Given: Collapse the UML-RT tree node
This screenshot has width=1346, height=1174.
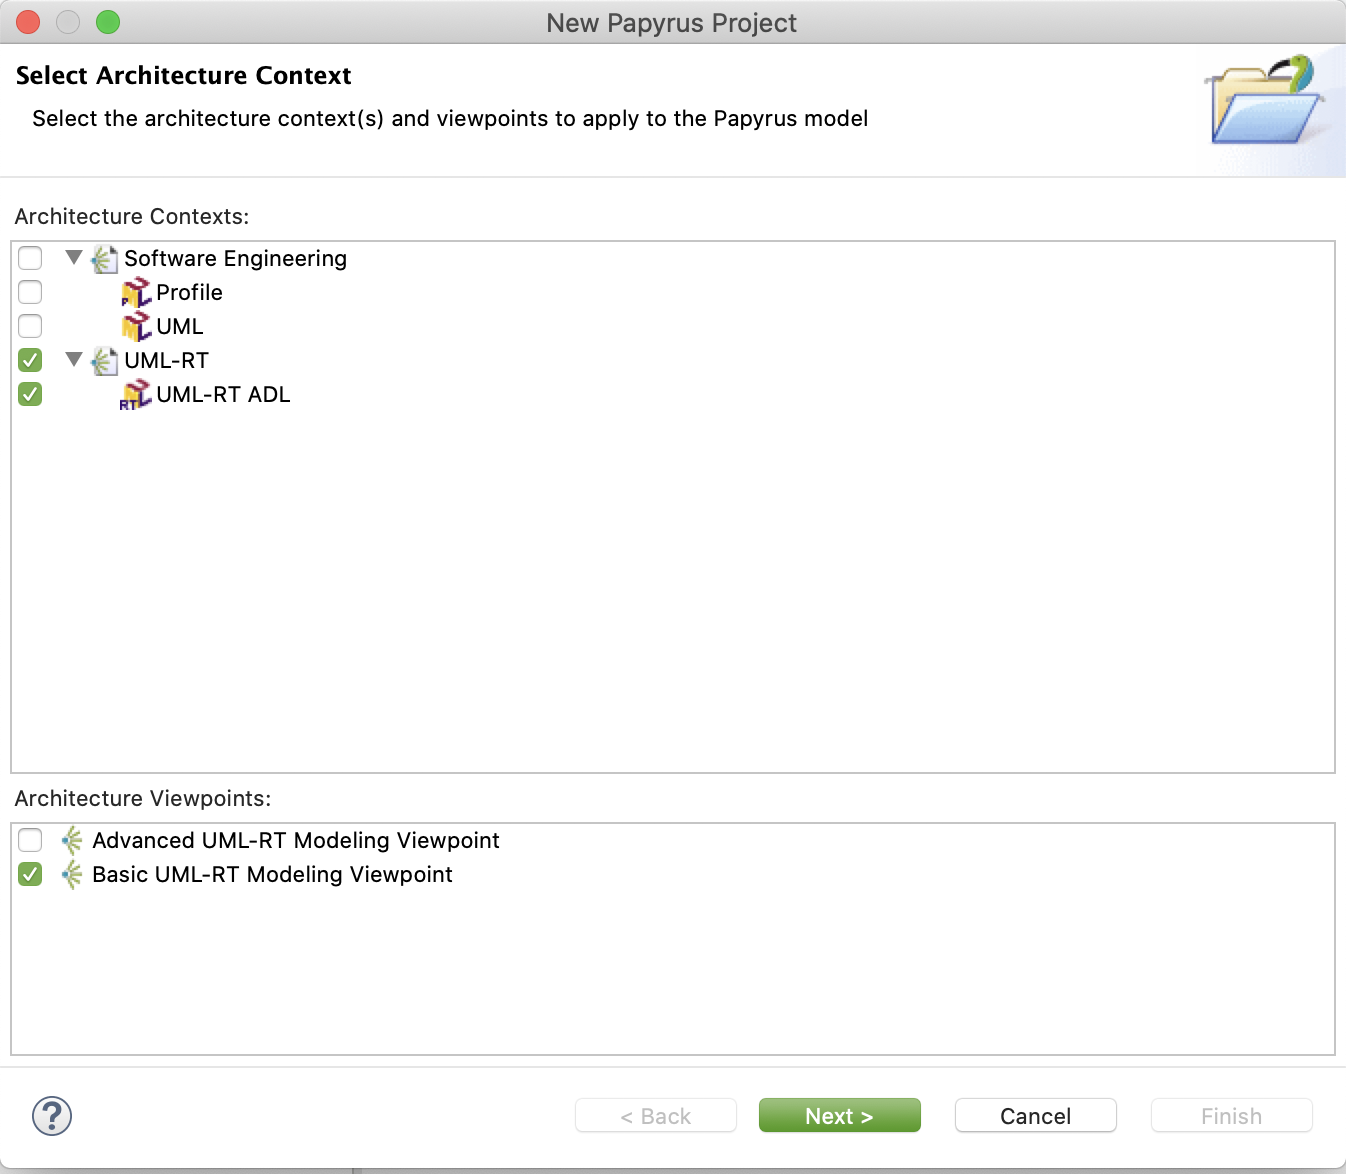Looking at the screenshot, I should point(73,360).
